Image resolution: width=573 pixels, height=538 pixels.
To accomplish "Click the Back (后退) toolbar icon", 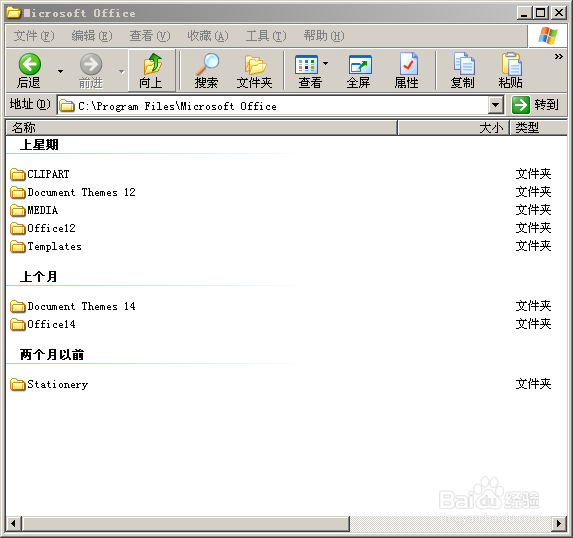I will tap(29, 64).
